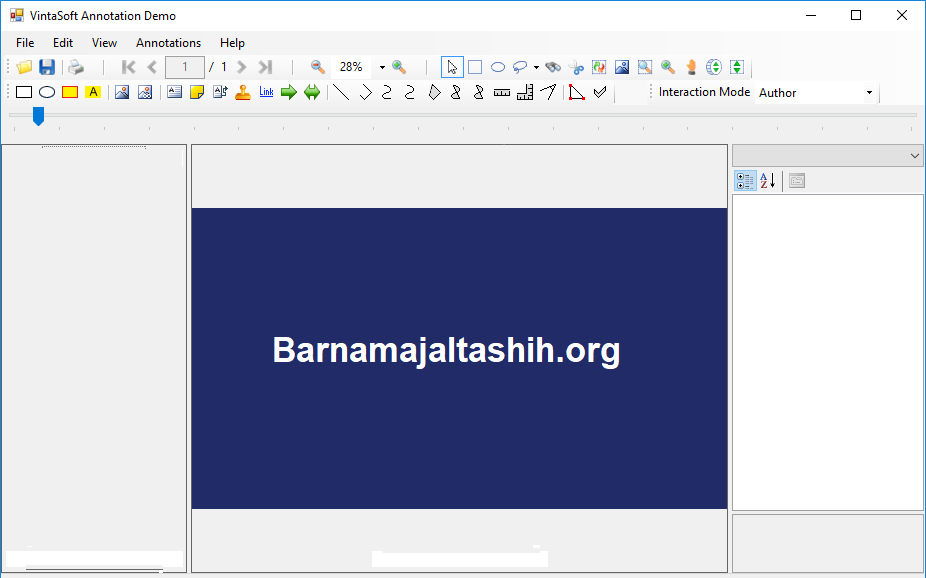This screenshot has width=926, height=578.
Task: Switch property grid to categorized view
Action: coord(745,181)
